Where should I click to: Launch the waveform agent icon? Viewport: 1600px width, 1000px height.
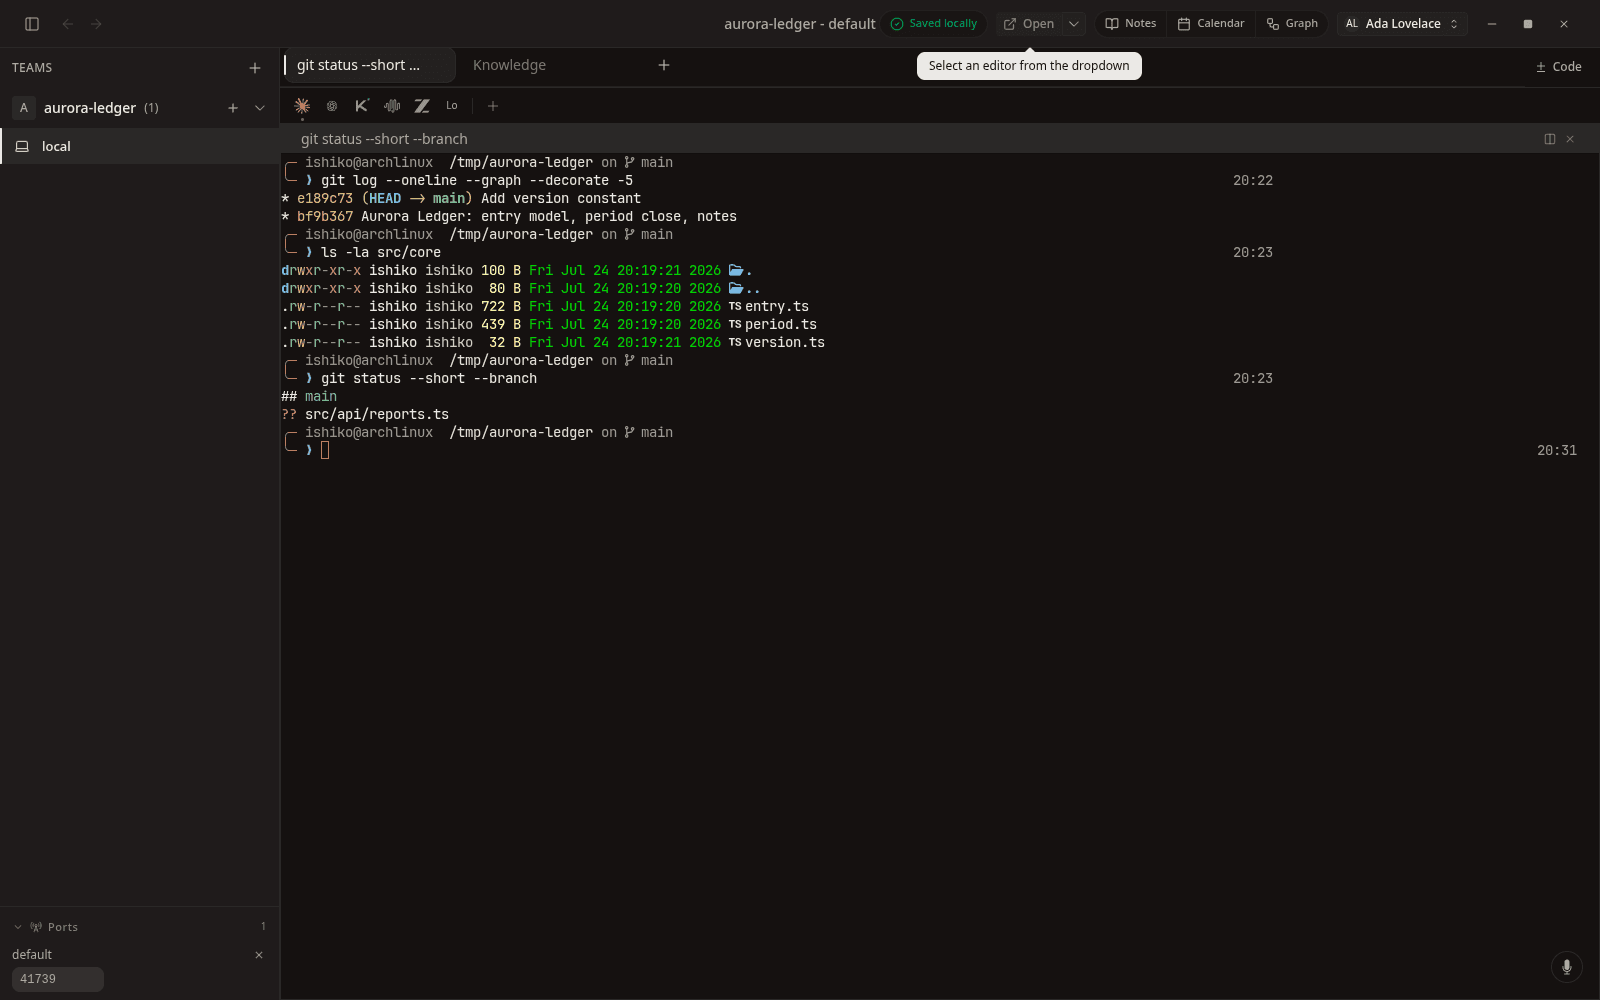pyautogui.click(x=392, y=106)
